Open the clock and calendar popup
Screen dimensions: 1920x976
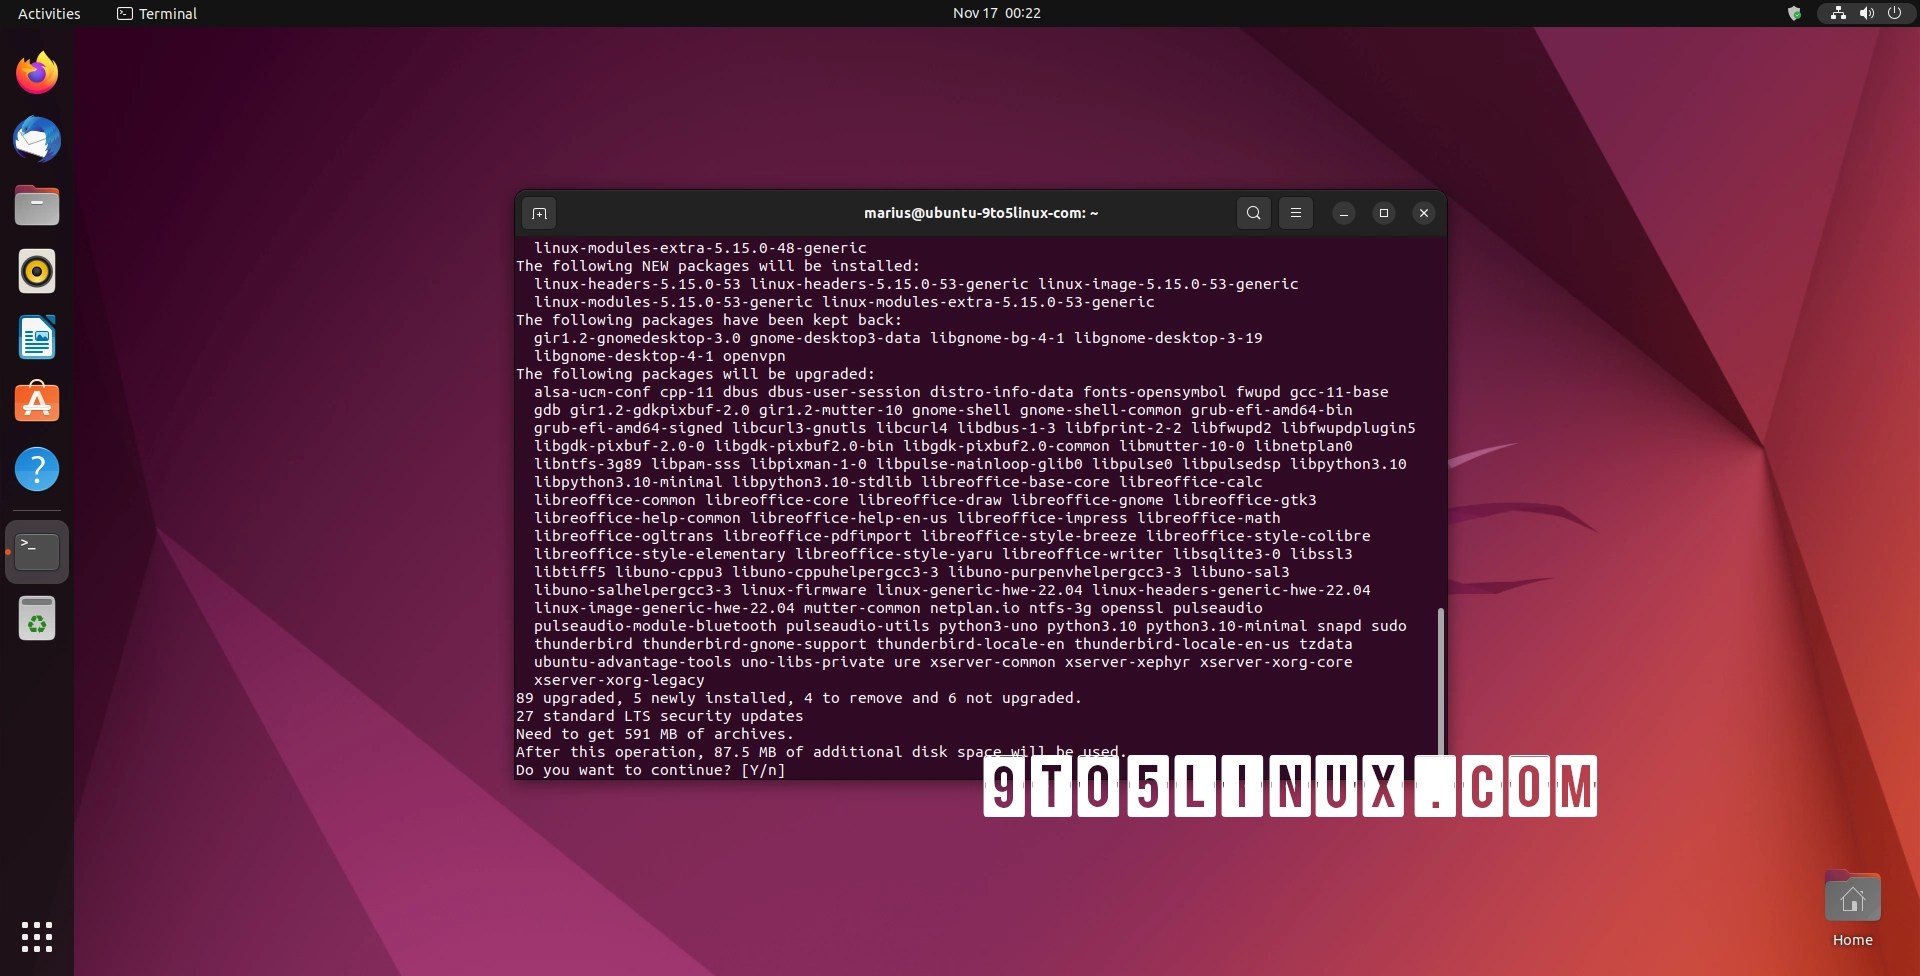pos(995,13)
